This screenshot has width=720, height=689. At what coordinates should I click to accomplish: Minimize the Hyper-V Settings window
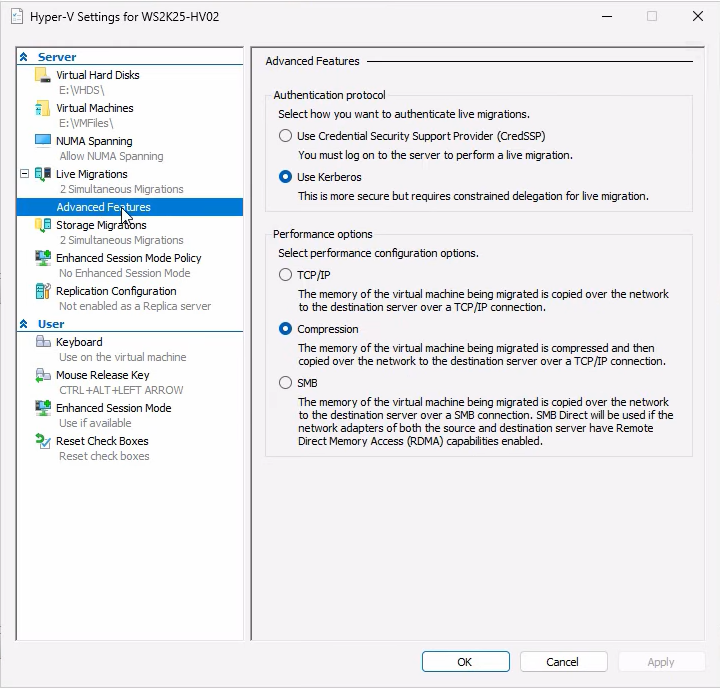(607, 17)
